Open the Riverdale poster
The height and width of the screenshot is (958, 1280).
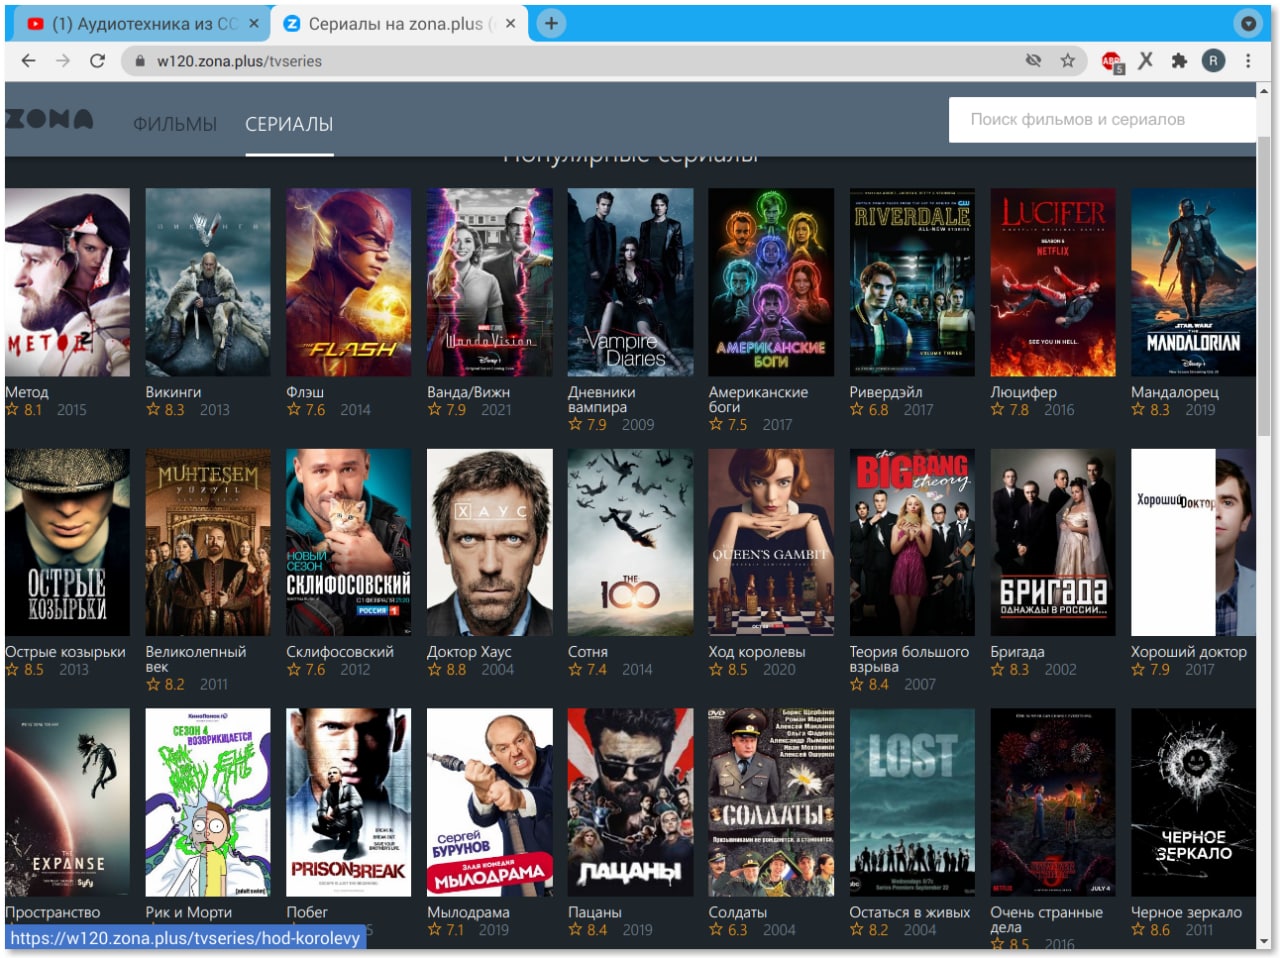point(912,282)
